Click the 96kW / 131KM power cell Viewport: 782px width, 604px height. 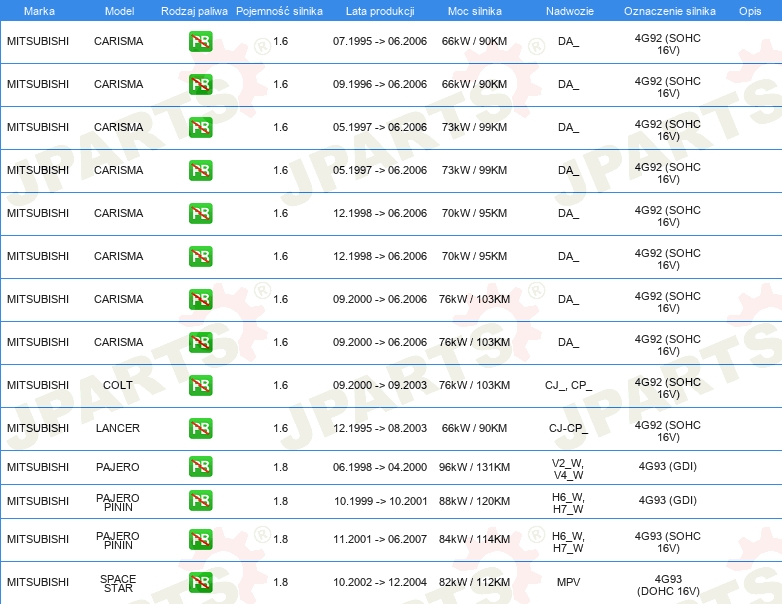pyautogui.click(x=474, y=467)
